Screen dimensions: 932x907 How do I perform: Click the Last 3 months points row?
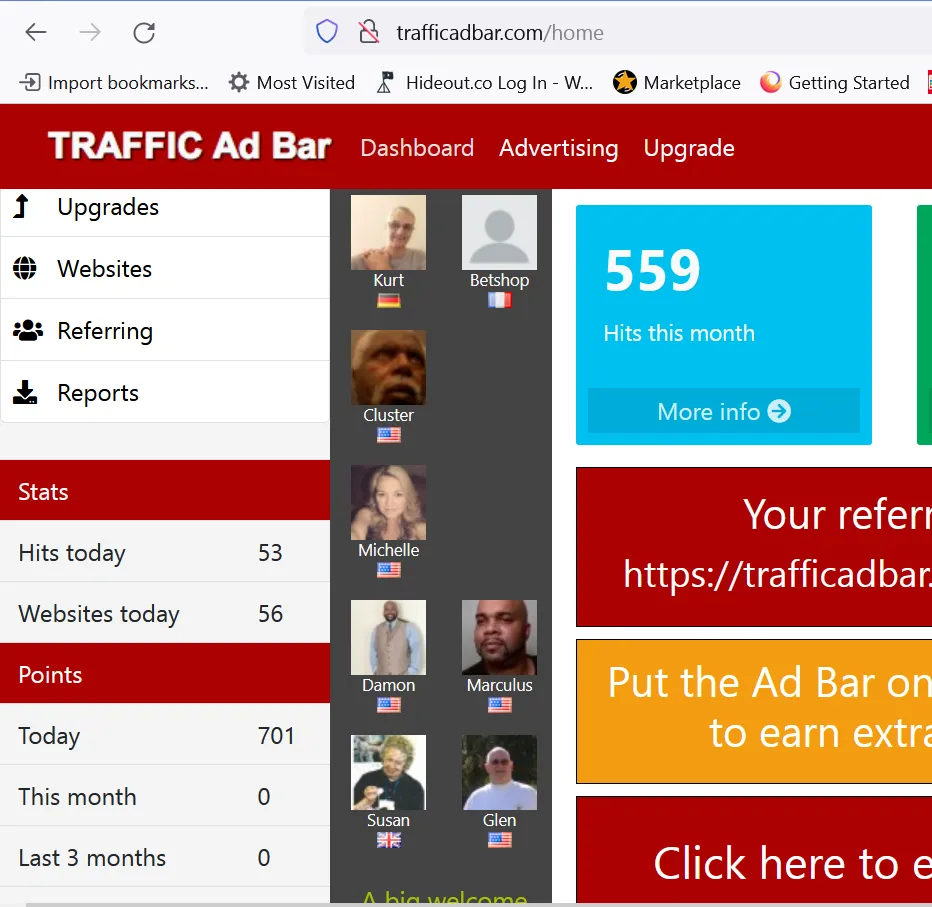click(165, 858)
